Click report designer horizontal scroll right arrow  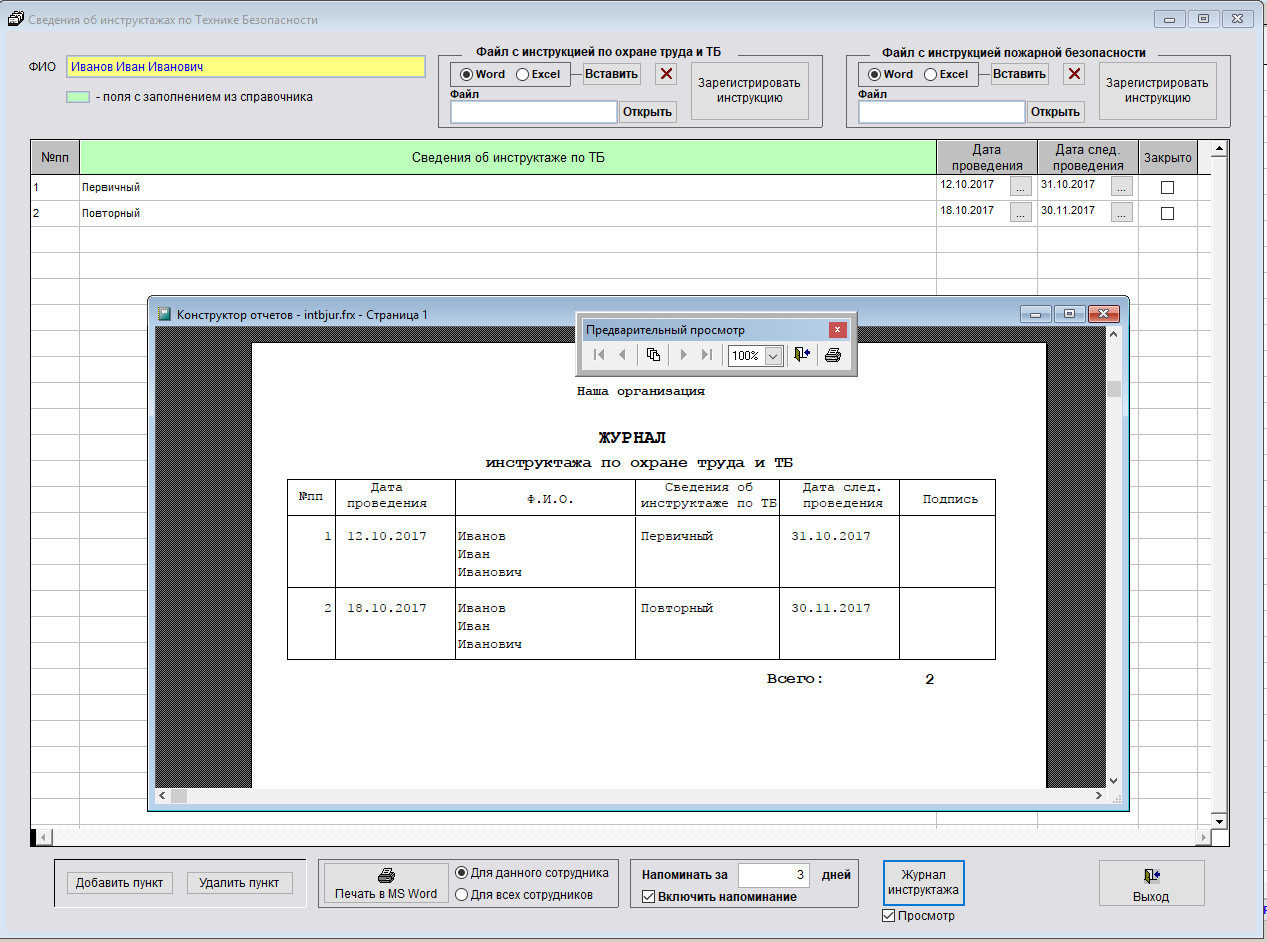point(1099,796)
